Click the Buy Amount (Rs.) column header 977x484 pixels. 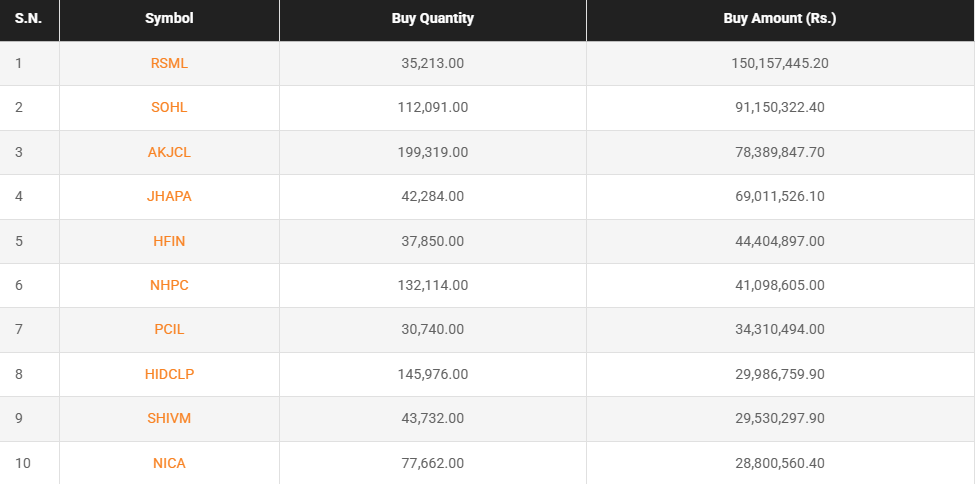pos(780,19)
